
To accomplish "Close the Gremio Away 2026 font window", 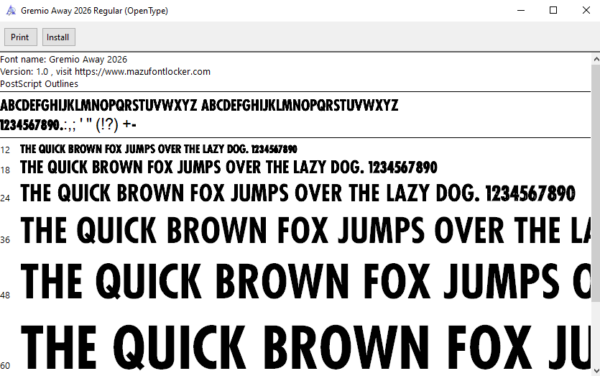I will click(586, 10).
